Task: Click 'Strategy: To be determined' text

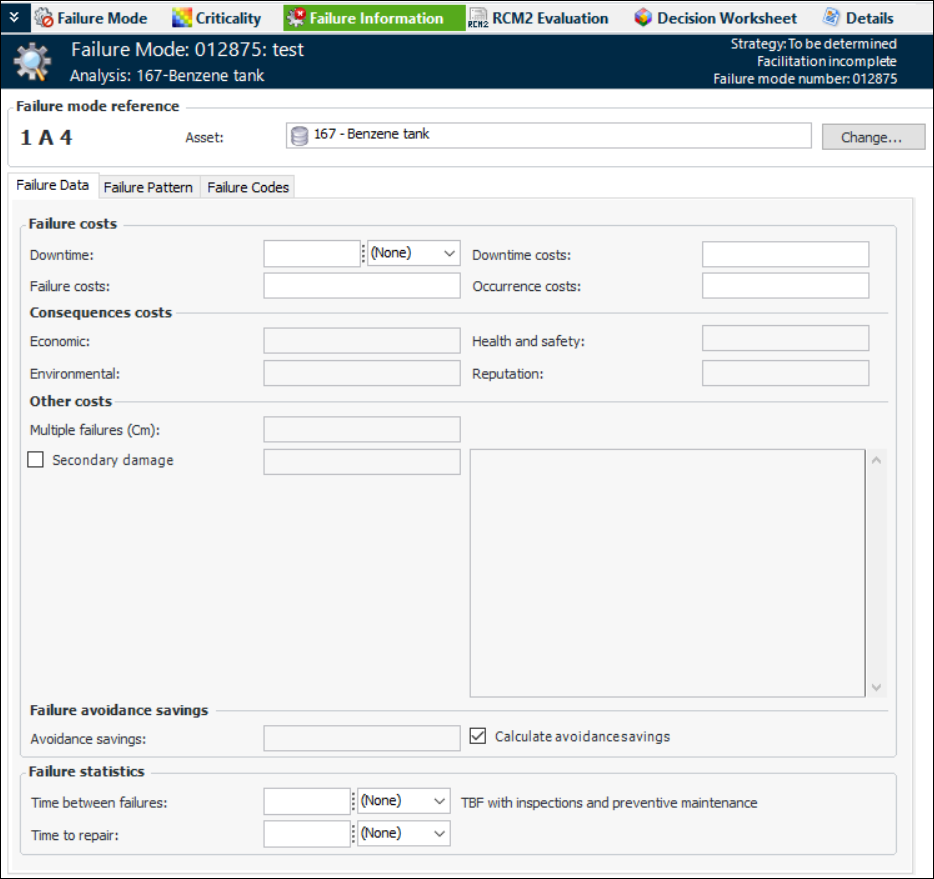Action: coord(814,43)
